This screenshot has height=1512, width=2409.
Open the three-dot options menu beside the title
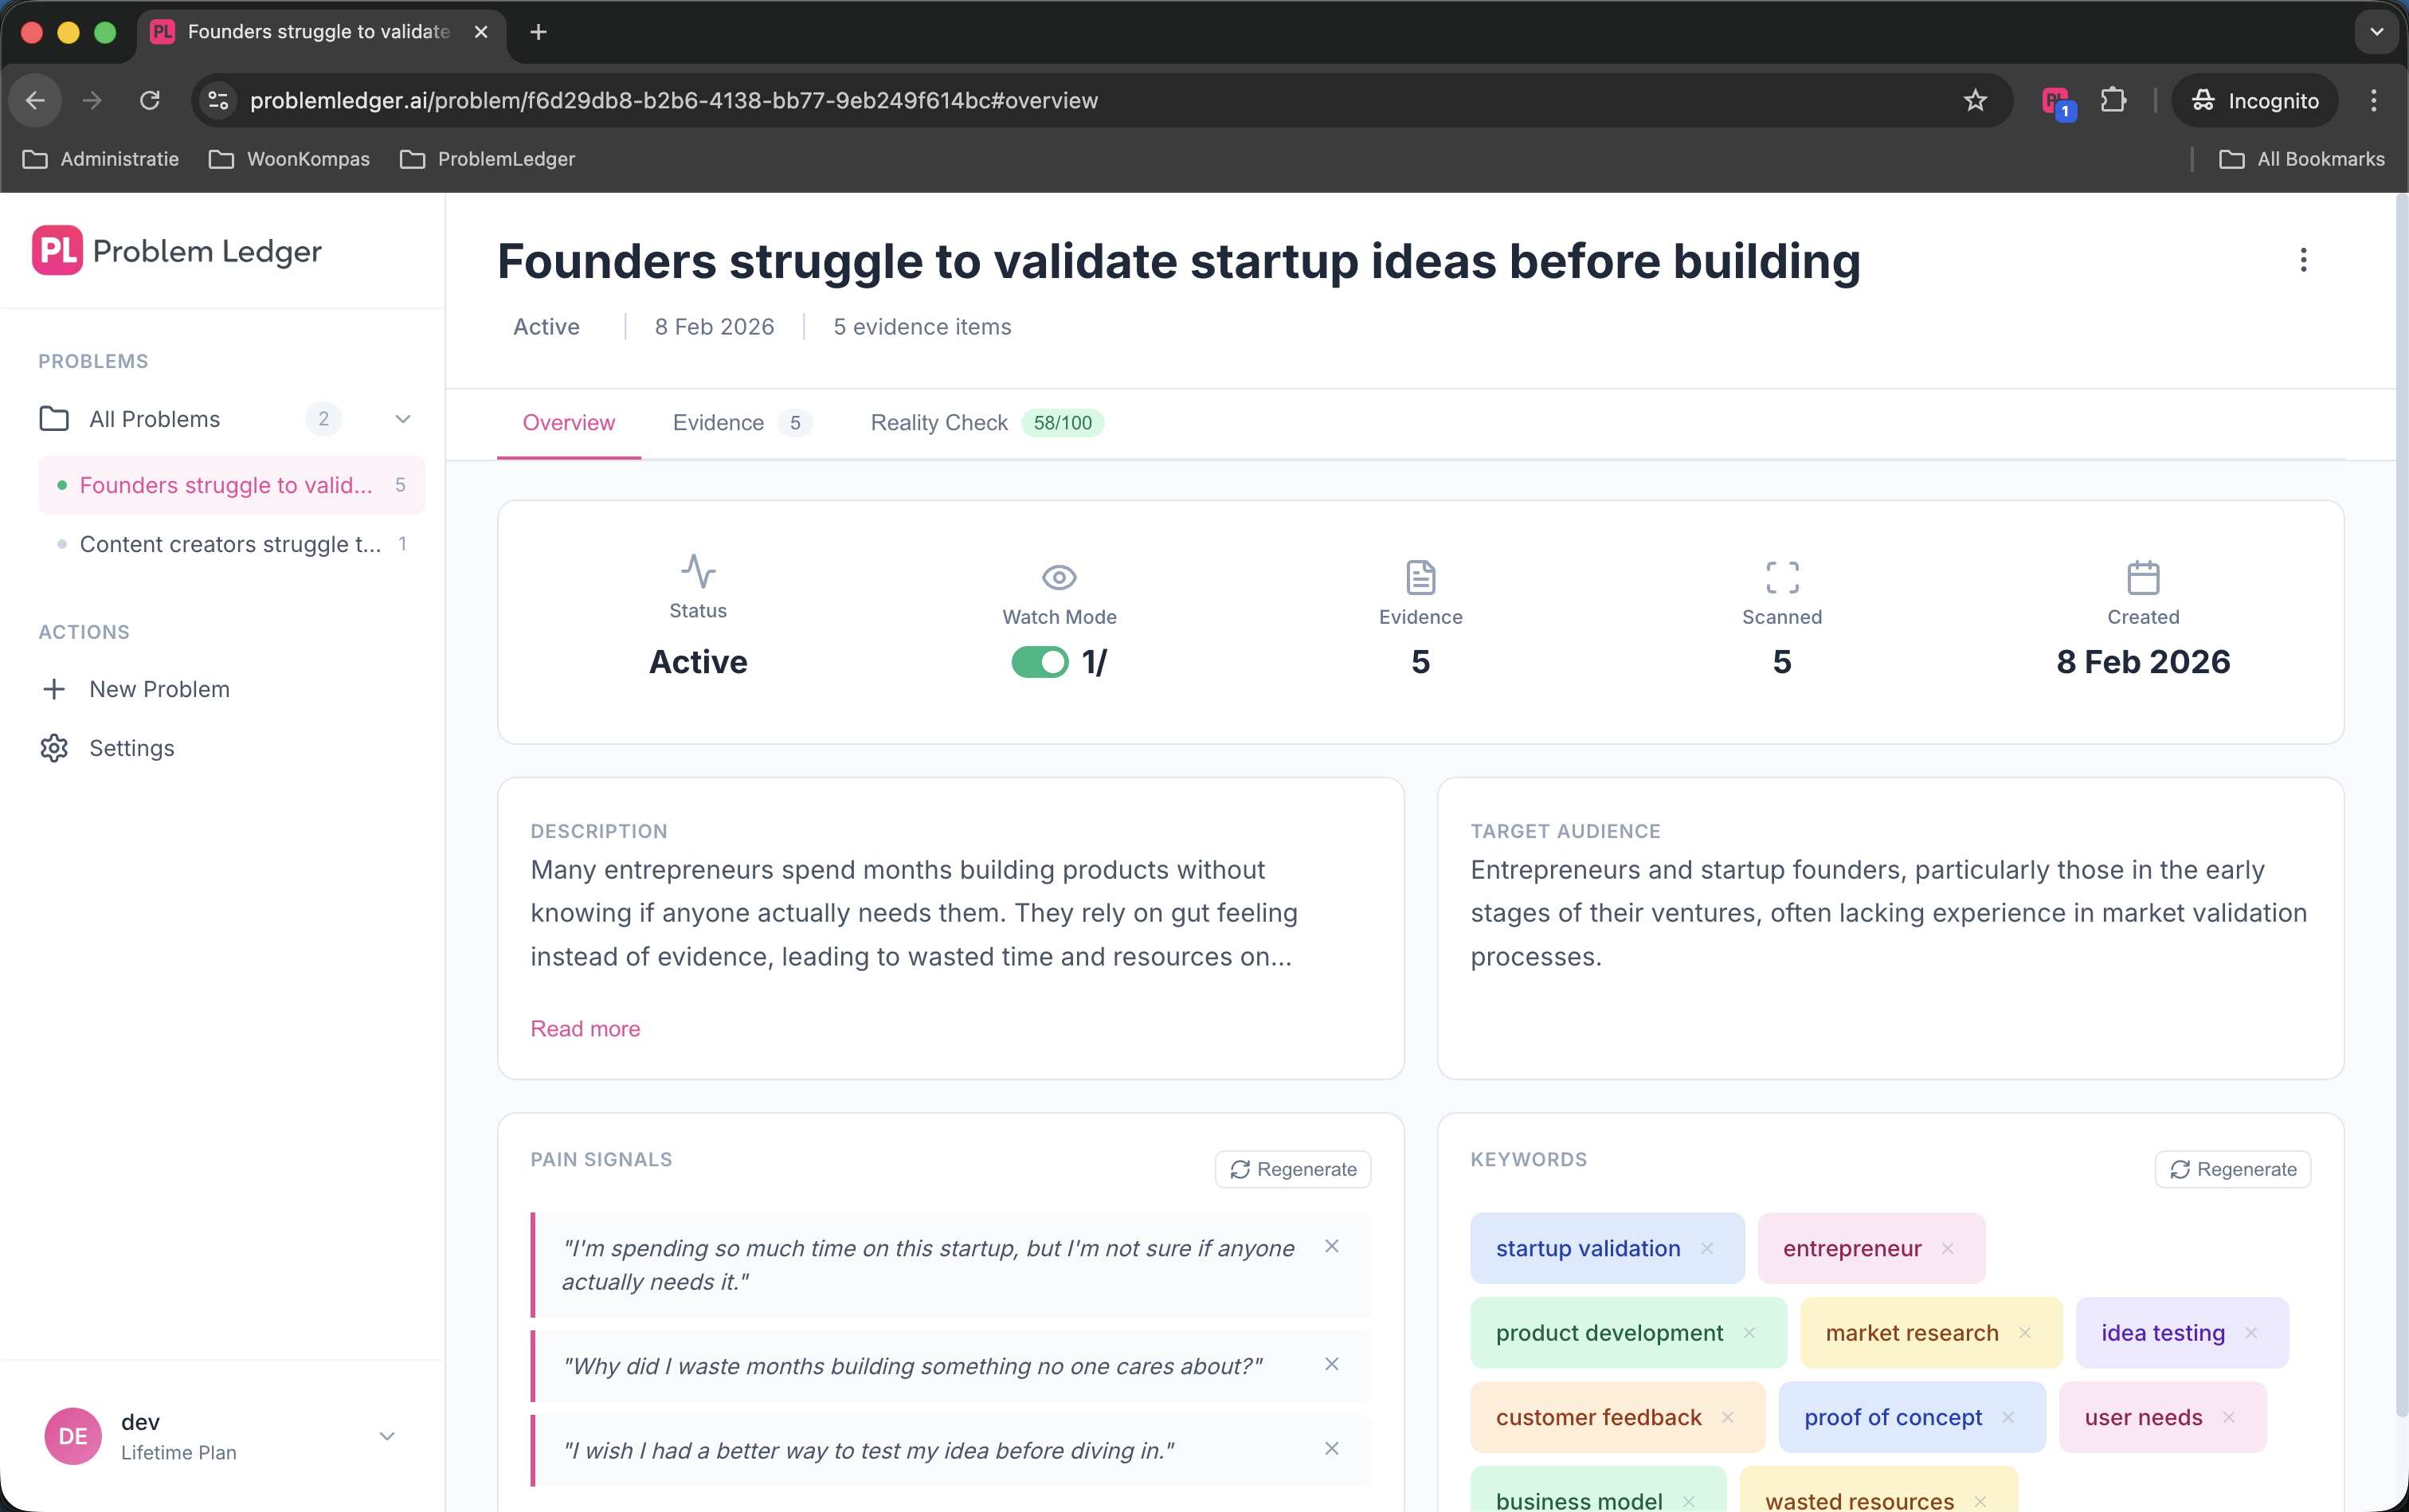tap(2304, 260)
